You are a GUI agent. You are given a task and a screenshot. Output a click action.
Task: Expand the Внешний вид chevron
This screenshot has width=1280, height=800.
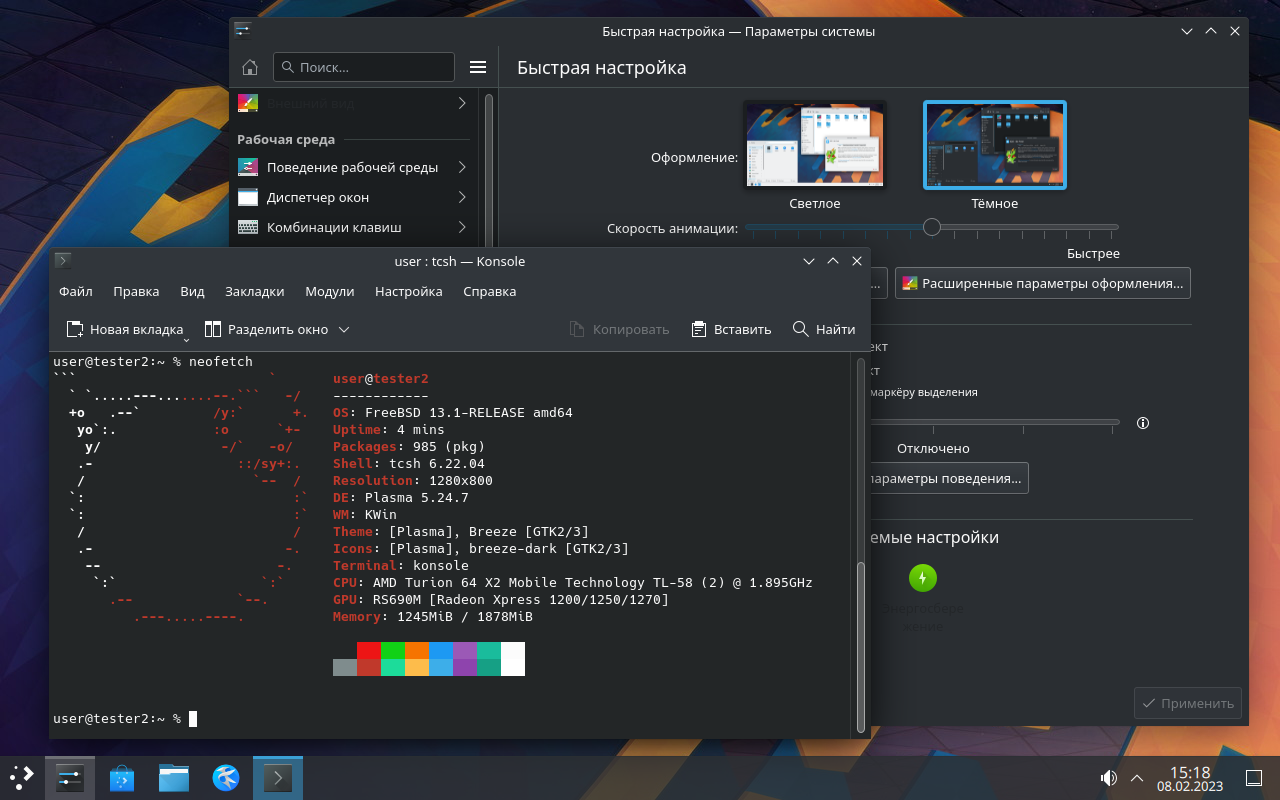[462, 103]
